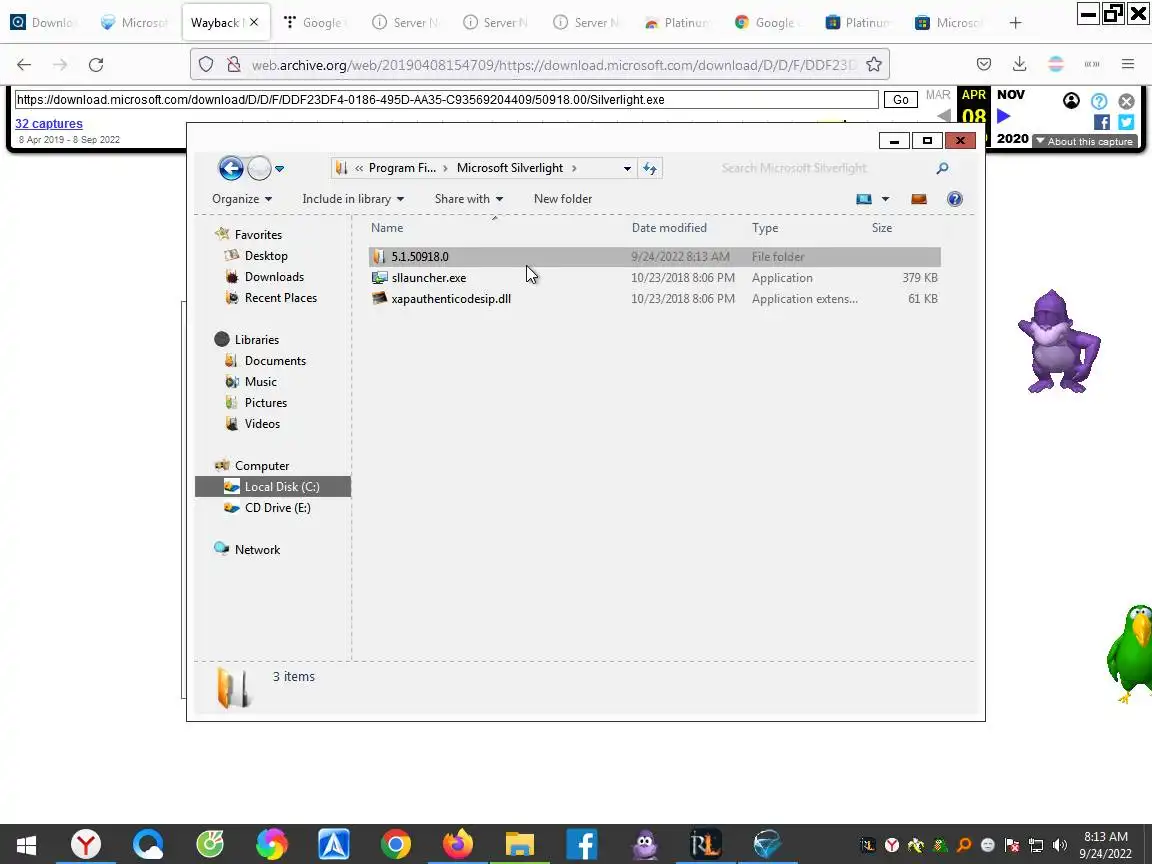Click the browser reload button

click(96, 65)
